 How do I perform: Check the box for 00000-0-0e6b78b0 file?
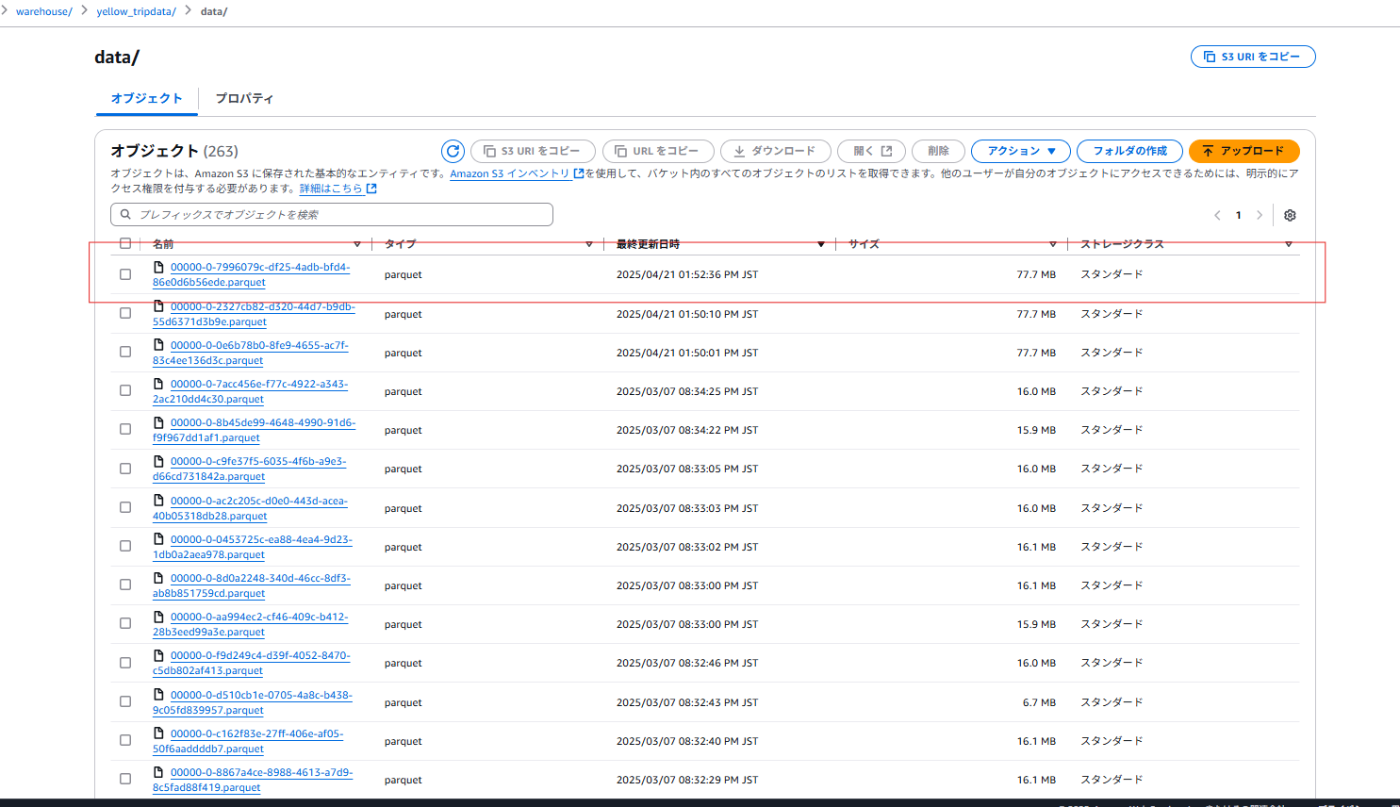(x=125, y=352)
